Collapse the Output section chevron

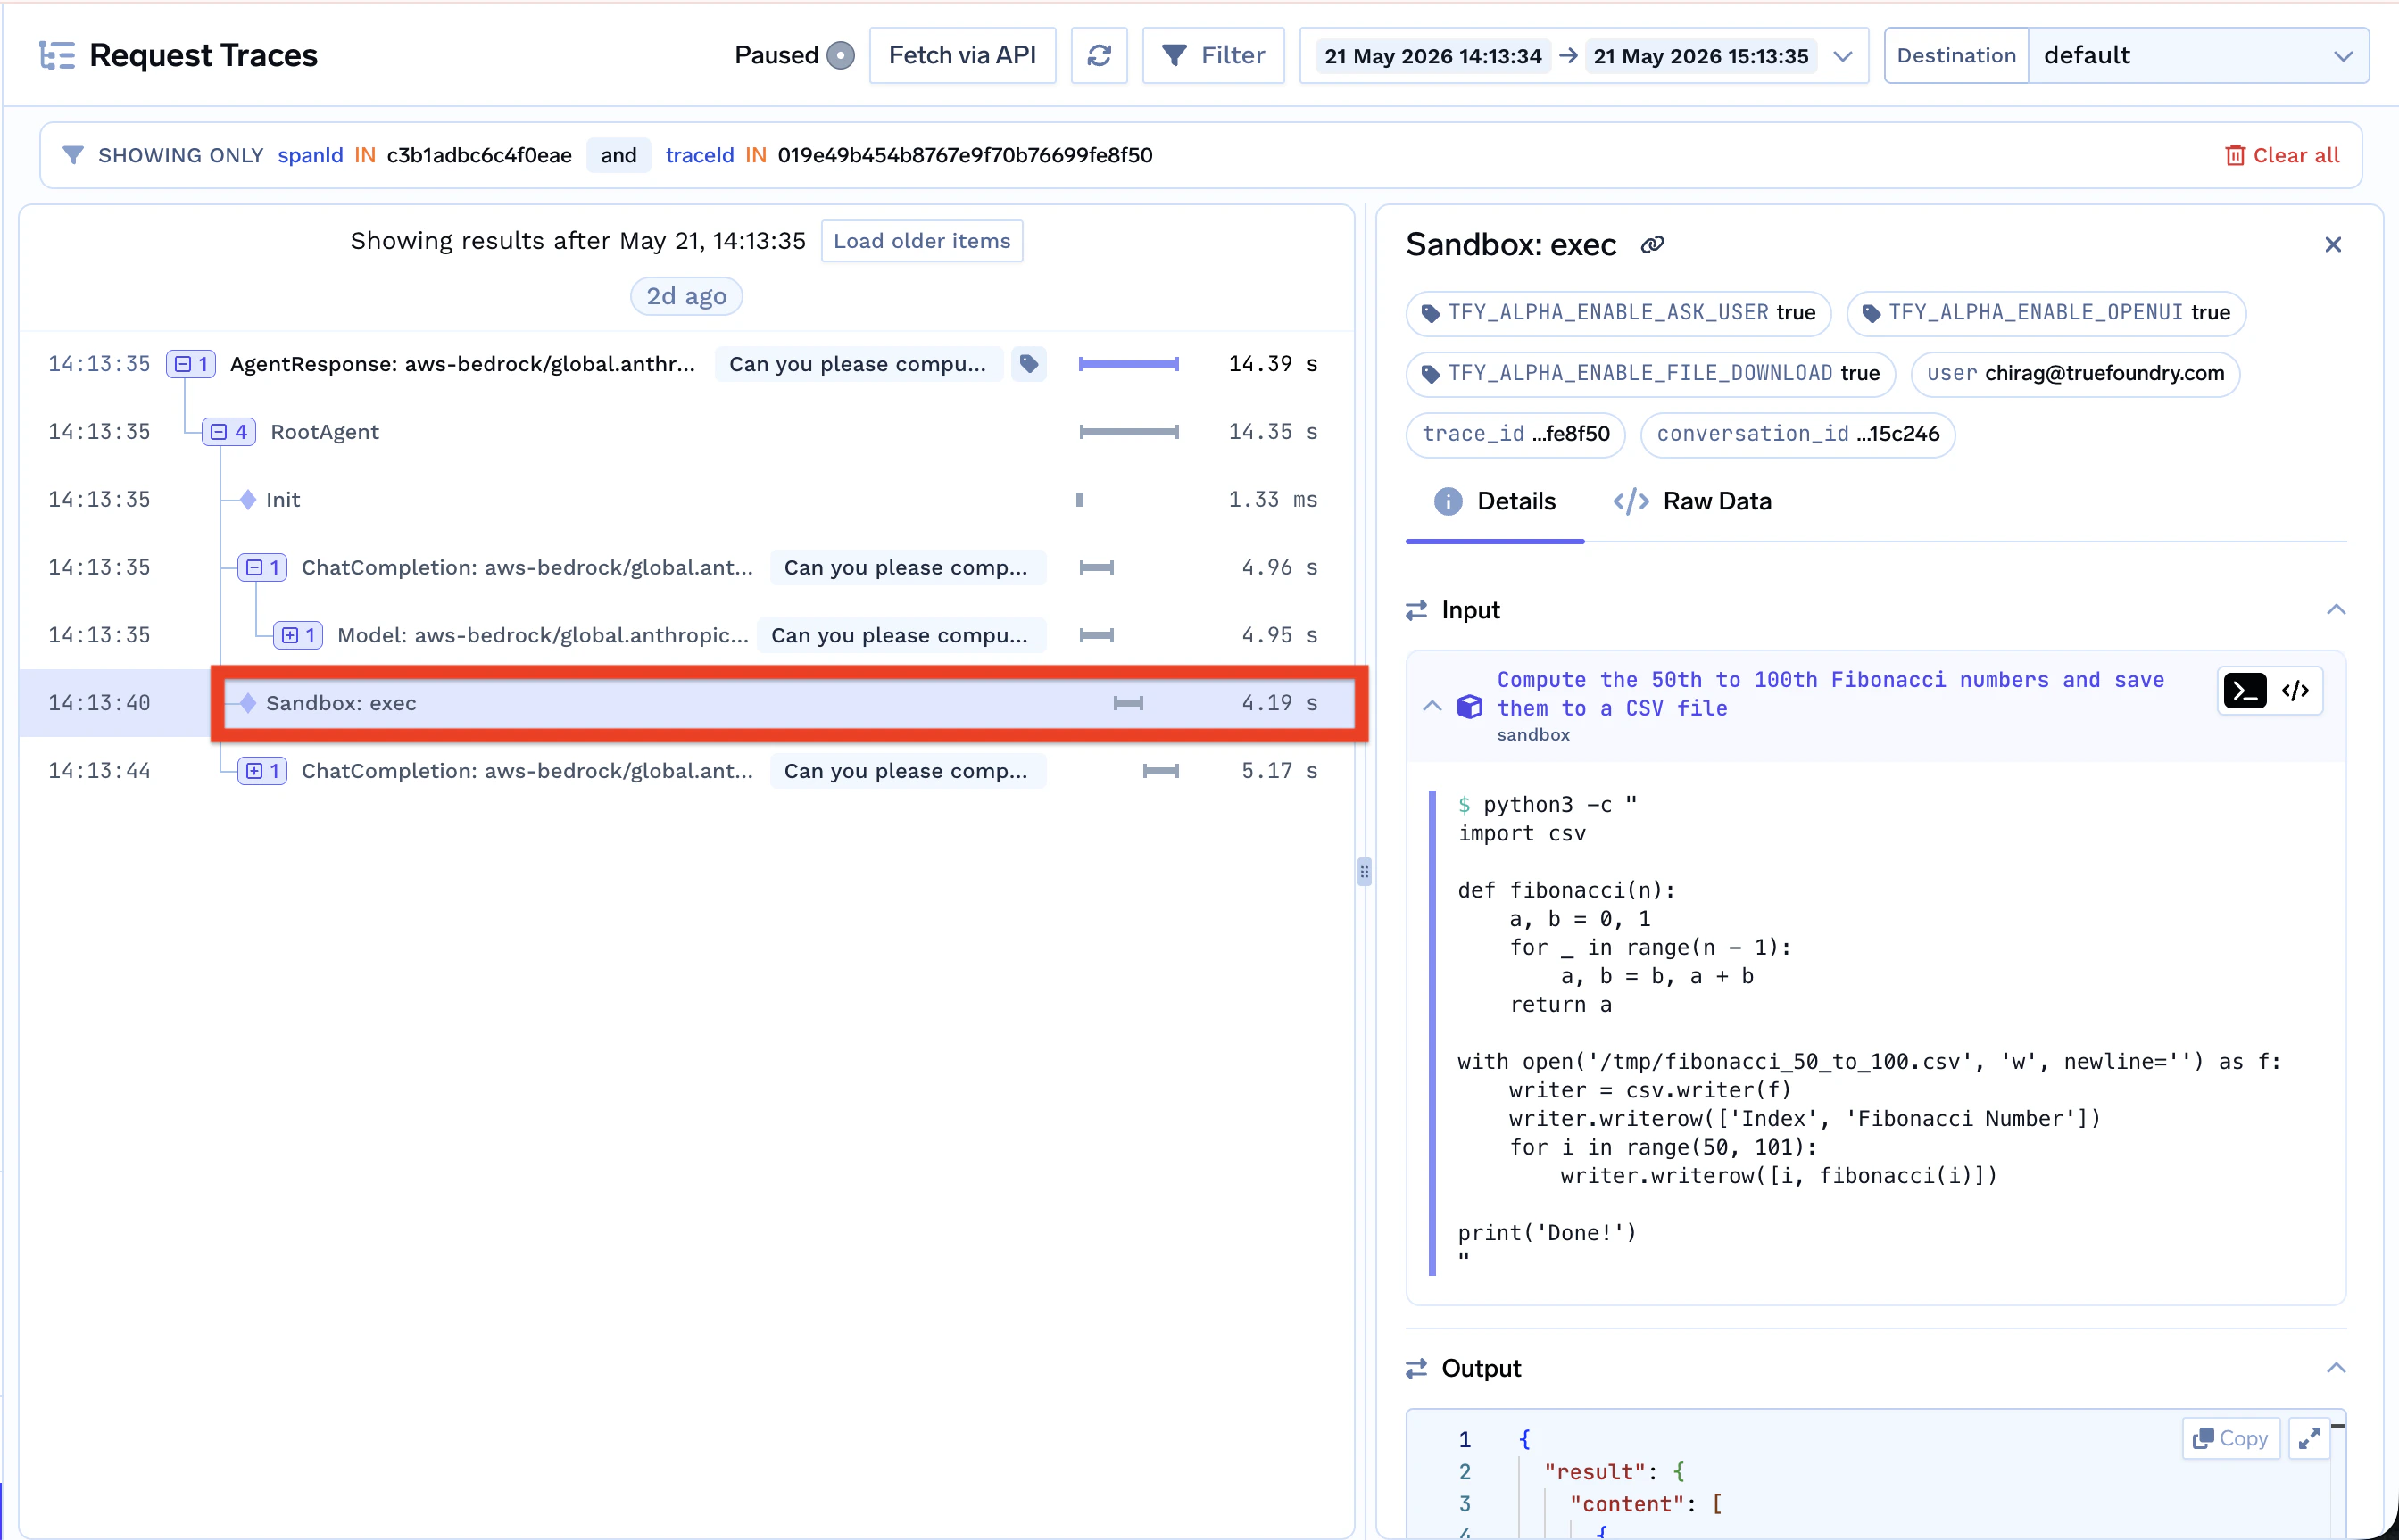[2336, 1368]
